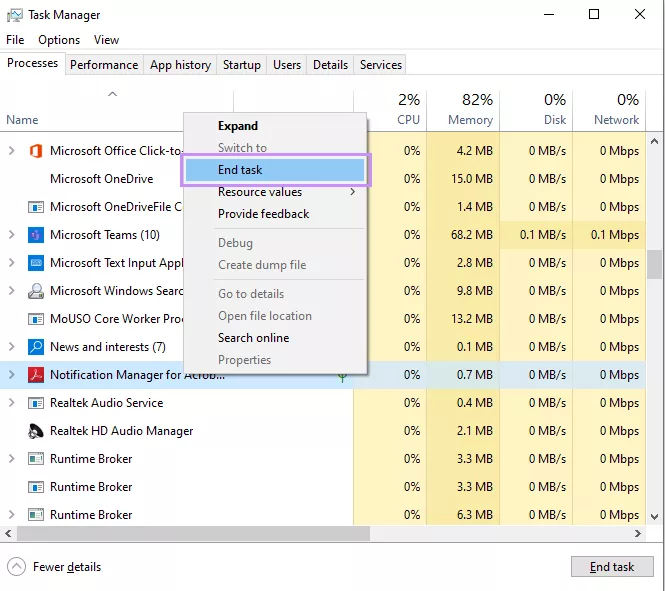Expand the Microsoft Teams process group
This screenshot has width=665, height=591.
[x=12, y=235]
